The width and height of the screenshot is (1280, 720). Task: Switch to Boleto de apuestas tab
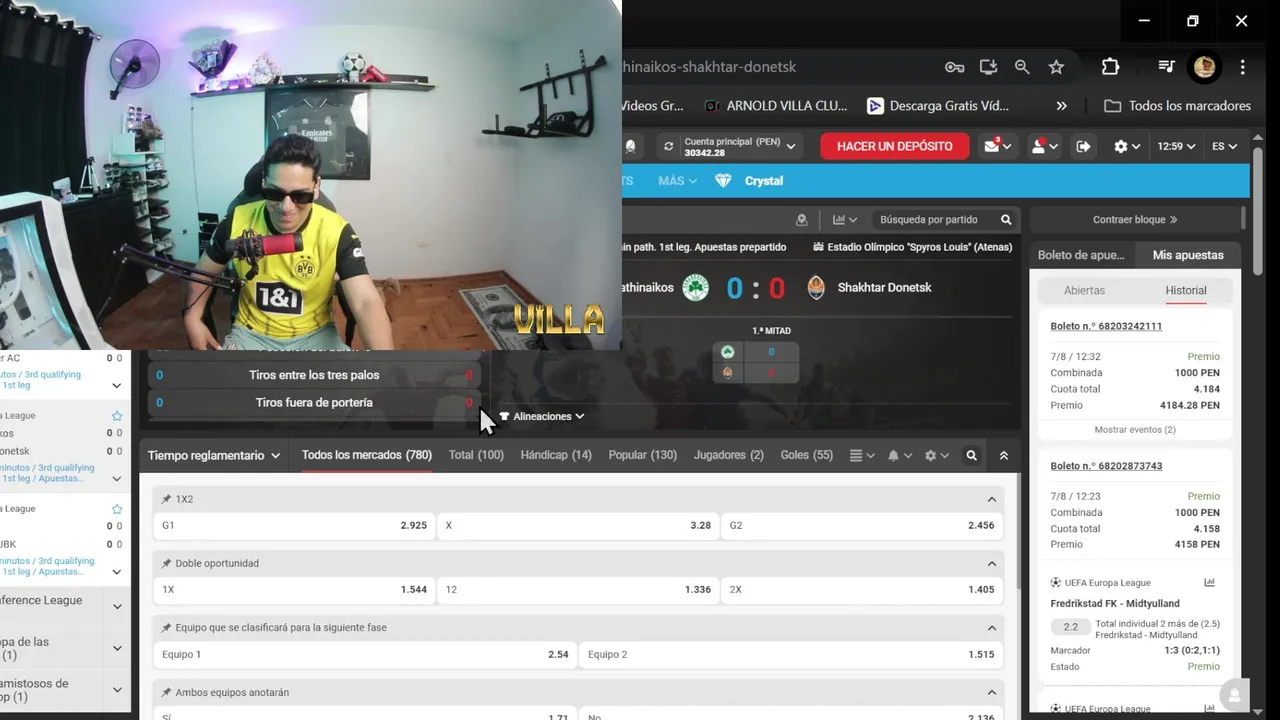coord(1081,255)
